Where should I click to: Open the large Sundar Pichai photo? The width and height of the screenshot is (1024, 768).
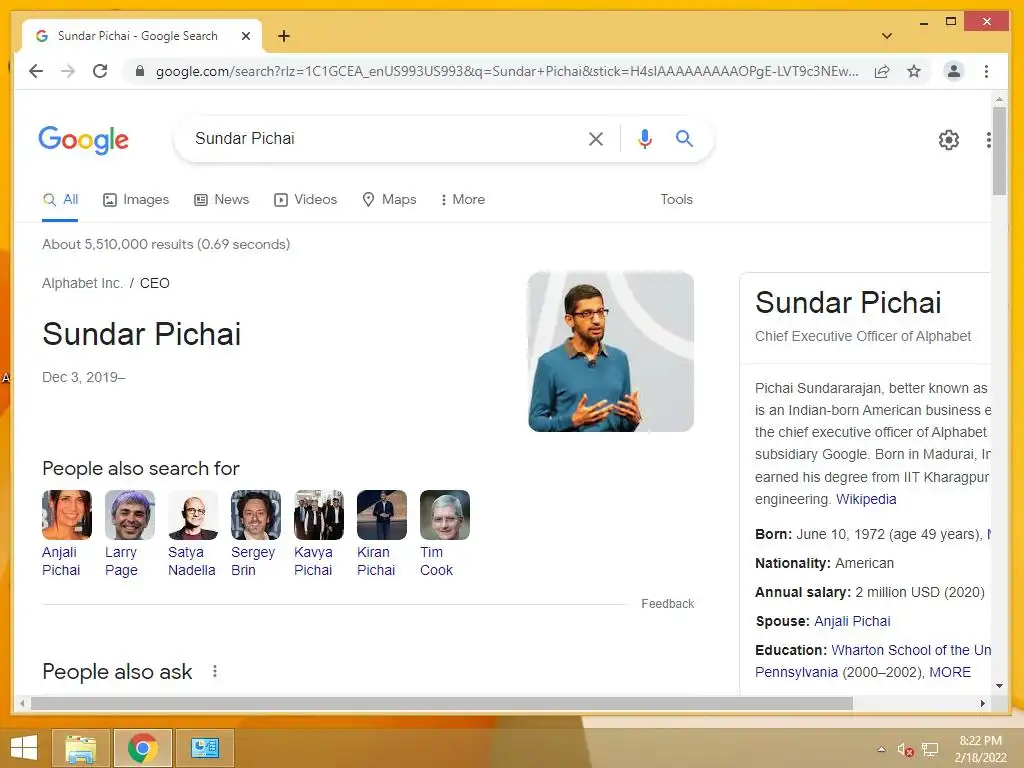611,351
